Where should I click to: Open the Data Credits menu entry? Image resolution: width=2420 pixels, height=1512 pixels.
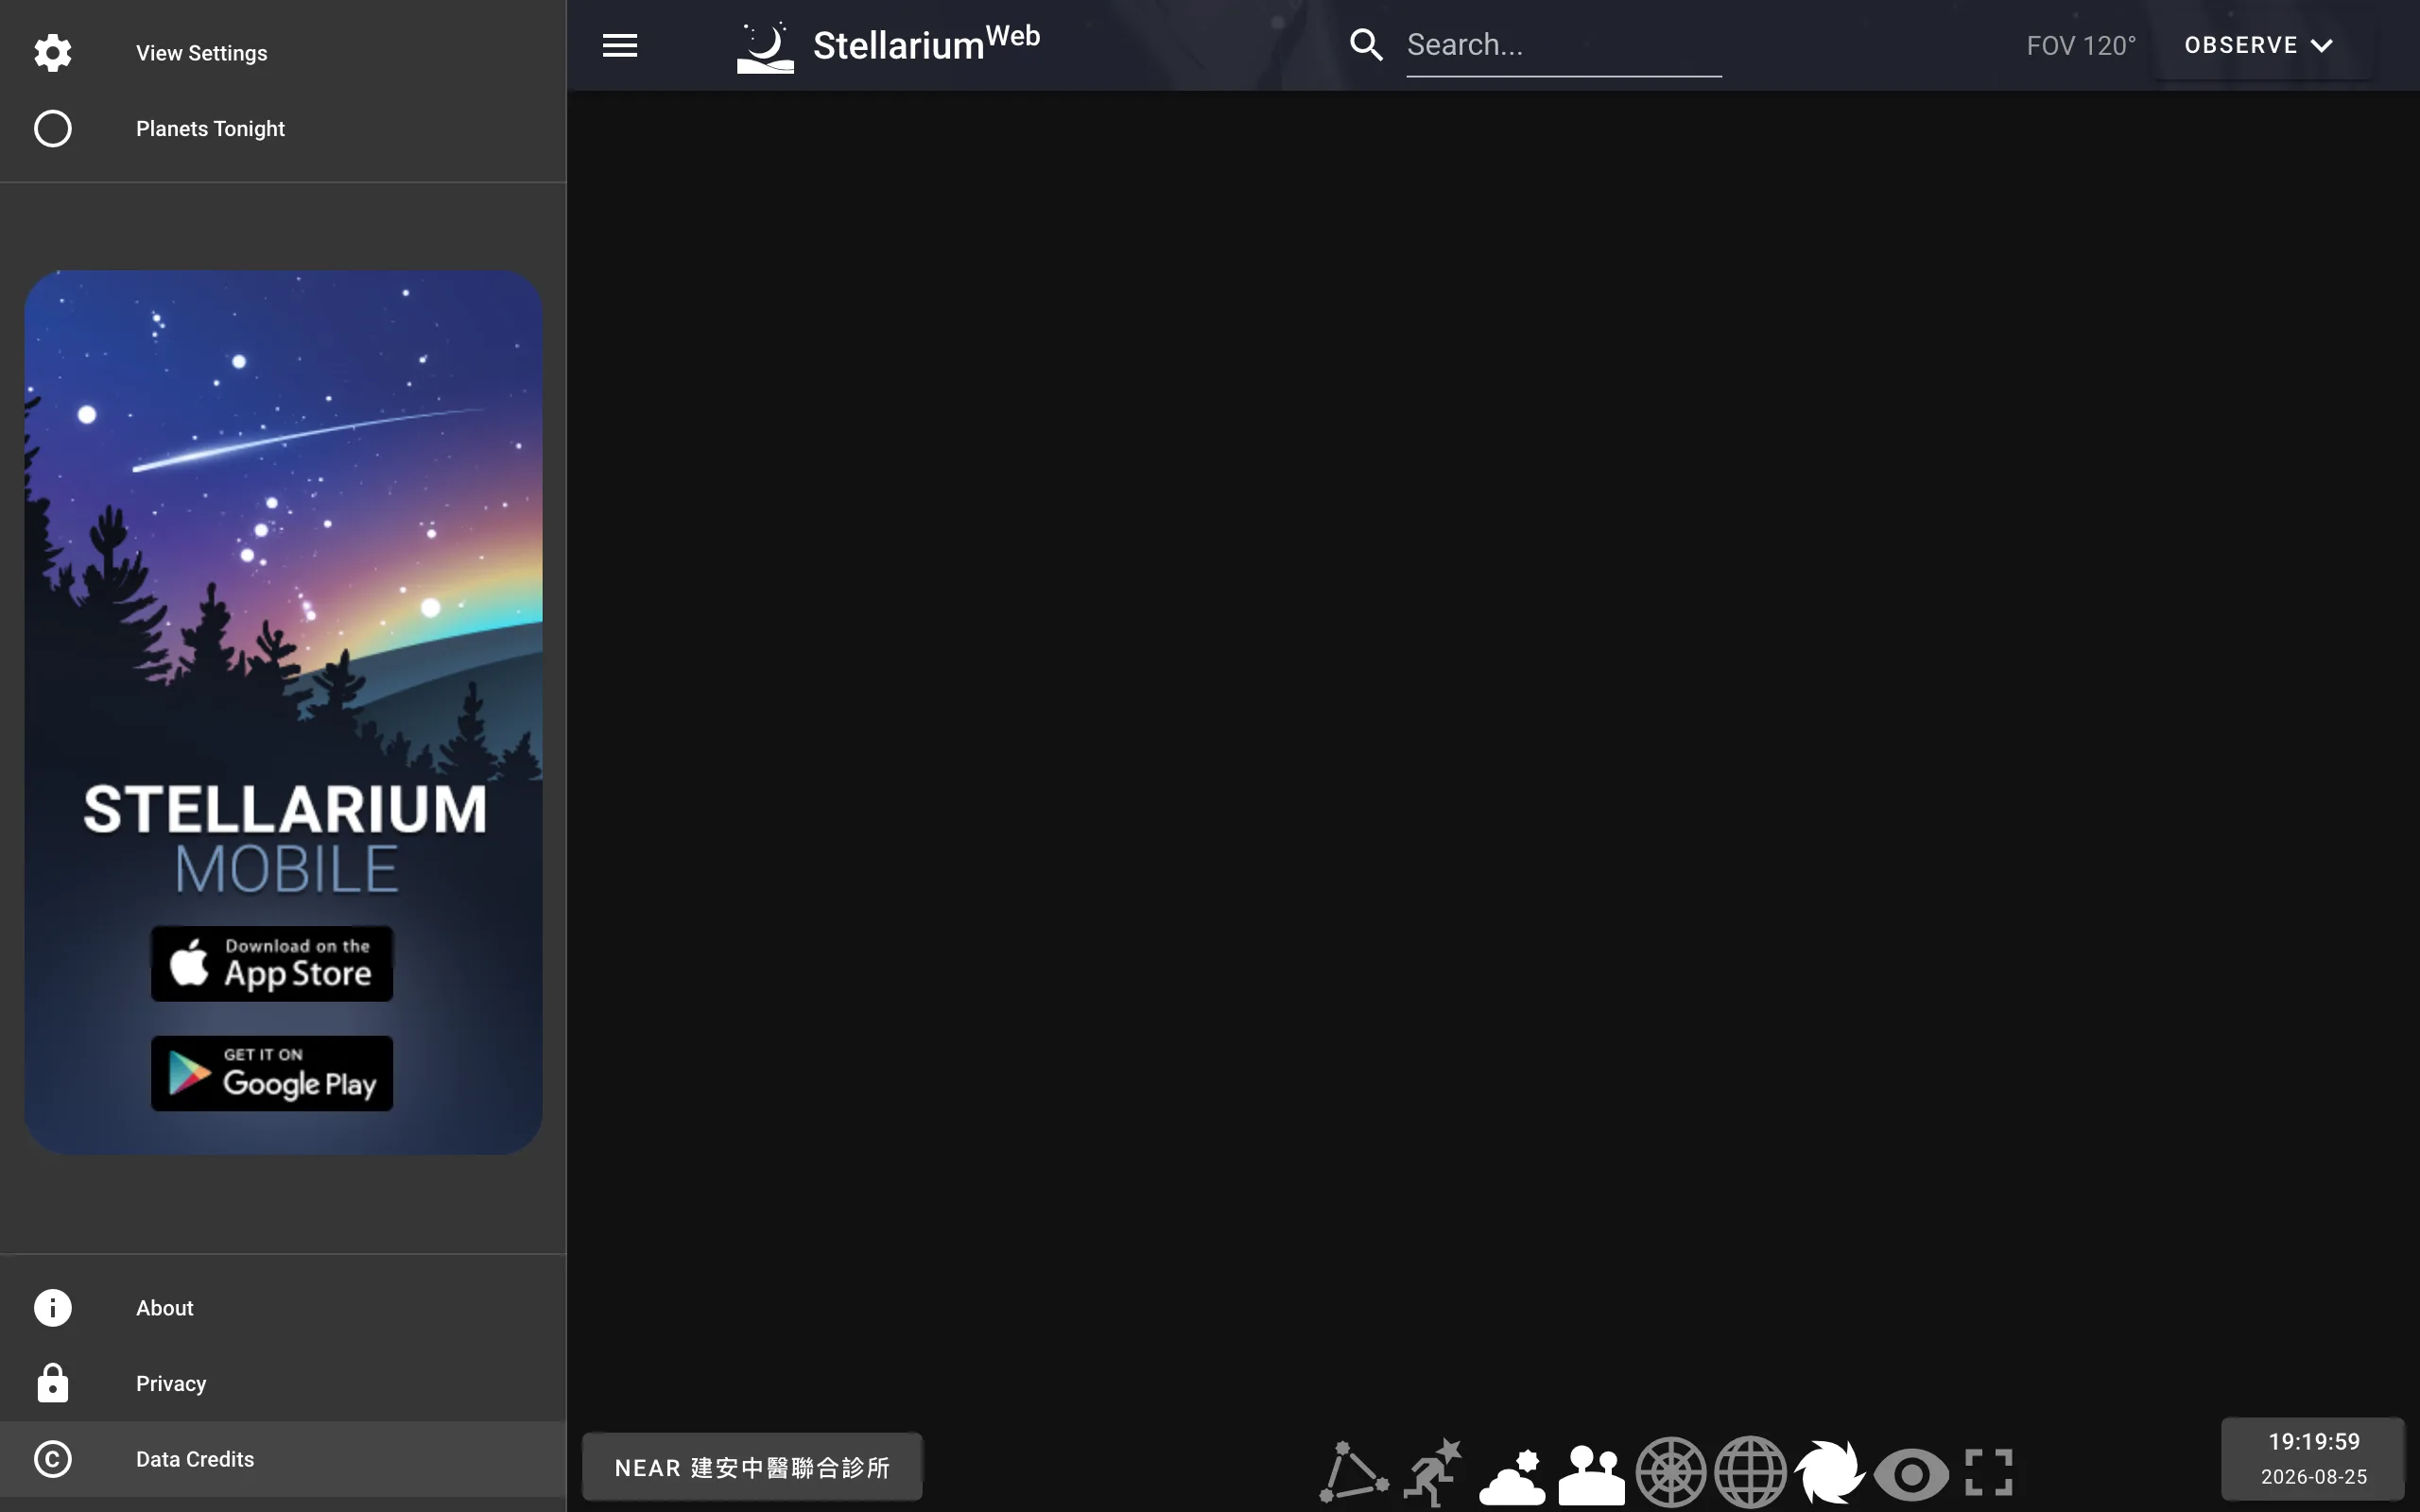coord(283,1459)
